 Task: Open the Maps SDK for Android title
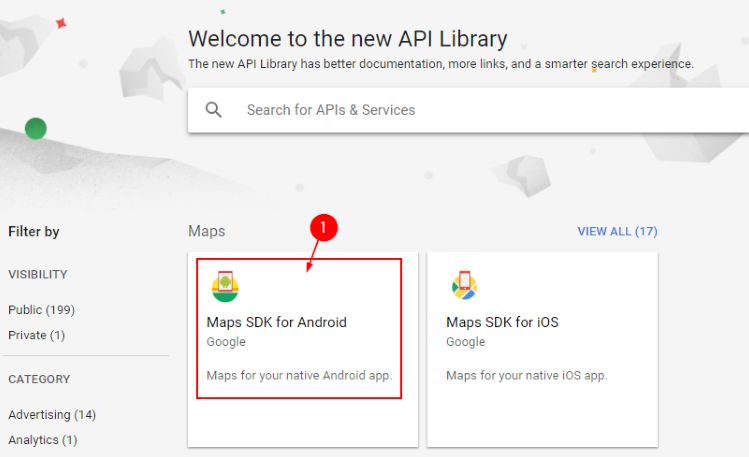(x=277, y=322)
